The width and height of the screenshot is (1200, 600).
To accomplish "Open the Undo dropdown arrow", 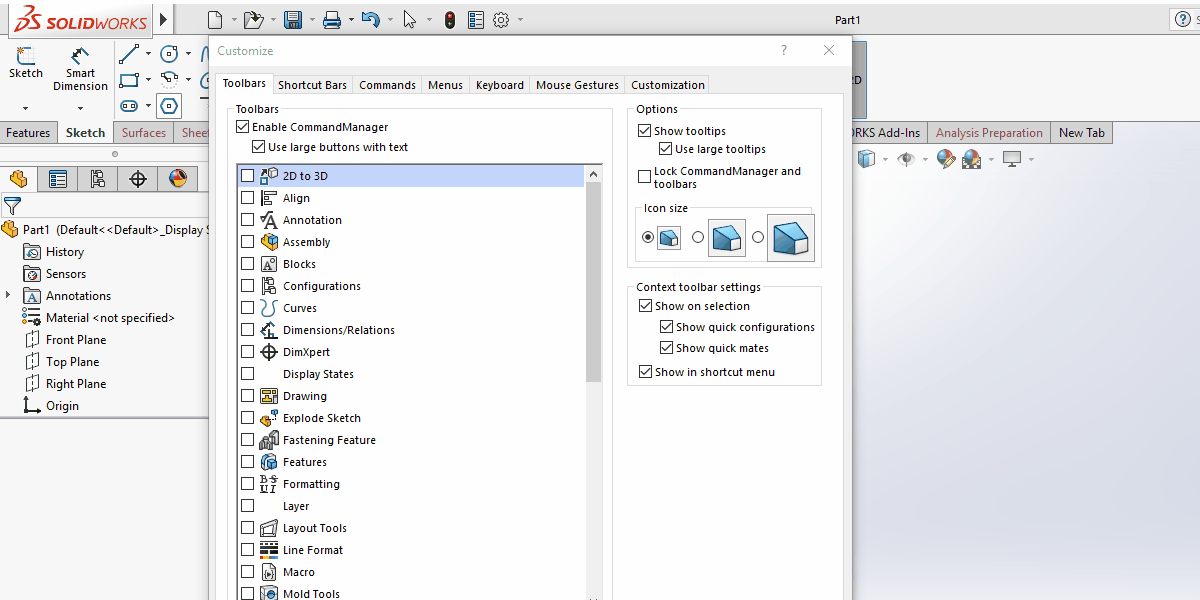I will coord(389,20).
